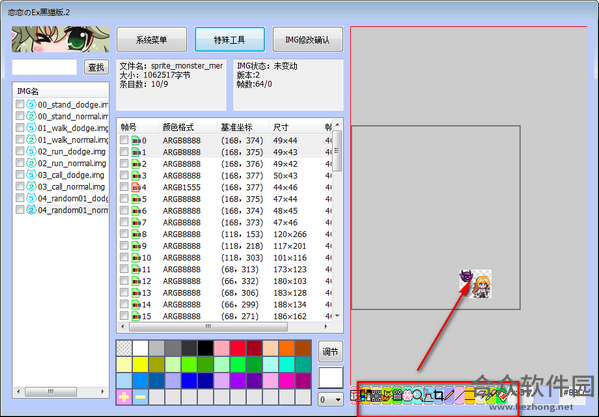Check the box for frame 4
The height and width of the screenshot is (417, 599).
tap(124, 187)
